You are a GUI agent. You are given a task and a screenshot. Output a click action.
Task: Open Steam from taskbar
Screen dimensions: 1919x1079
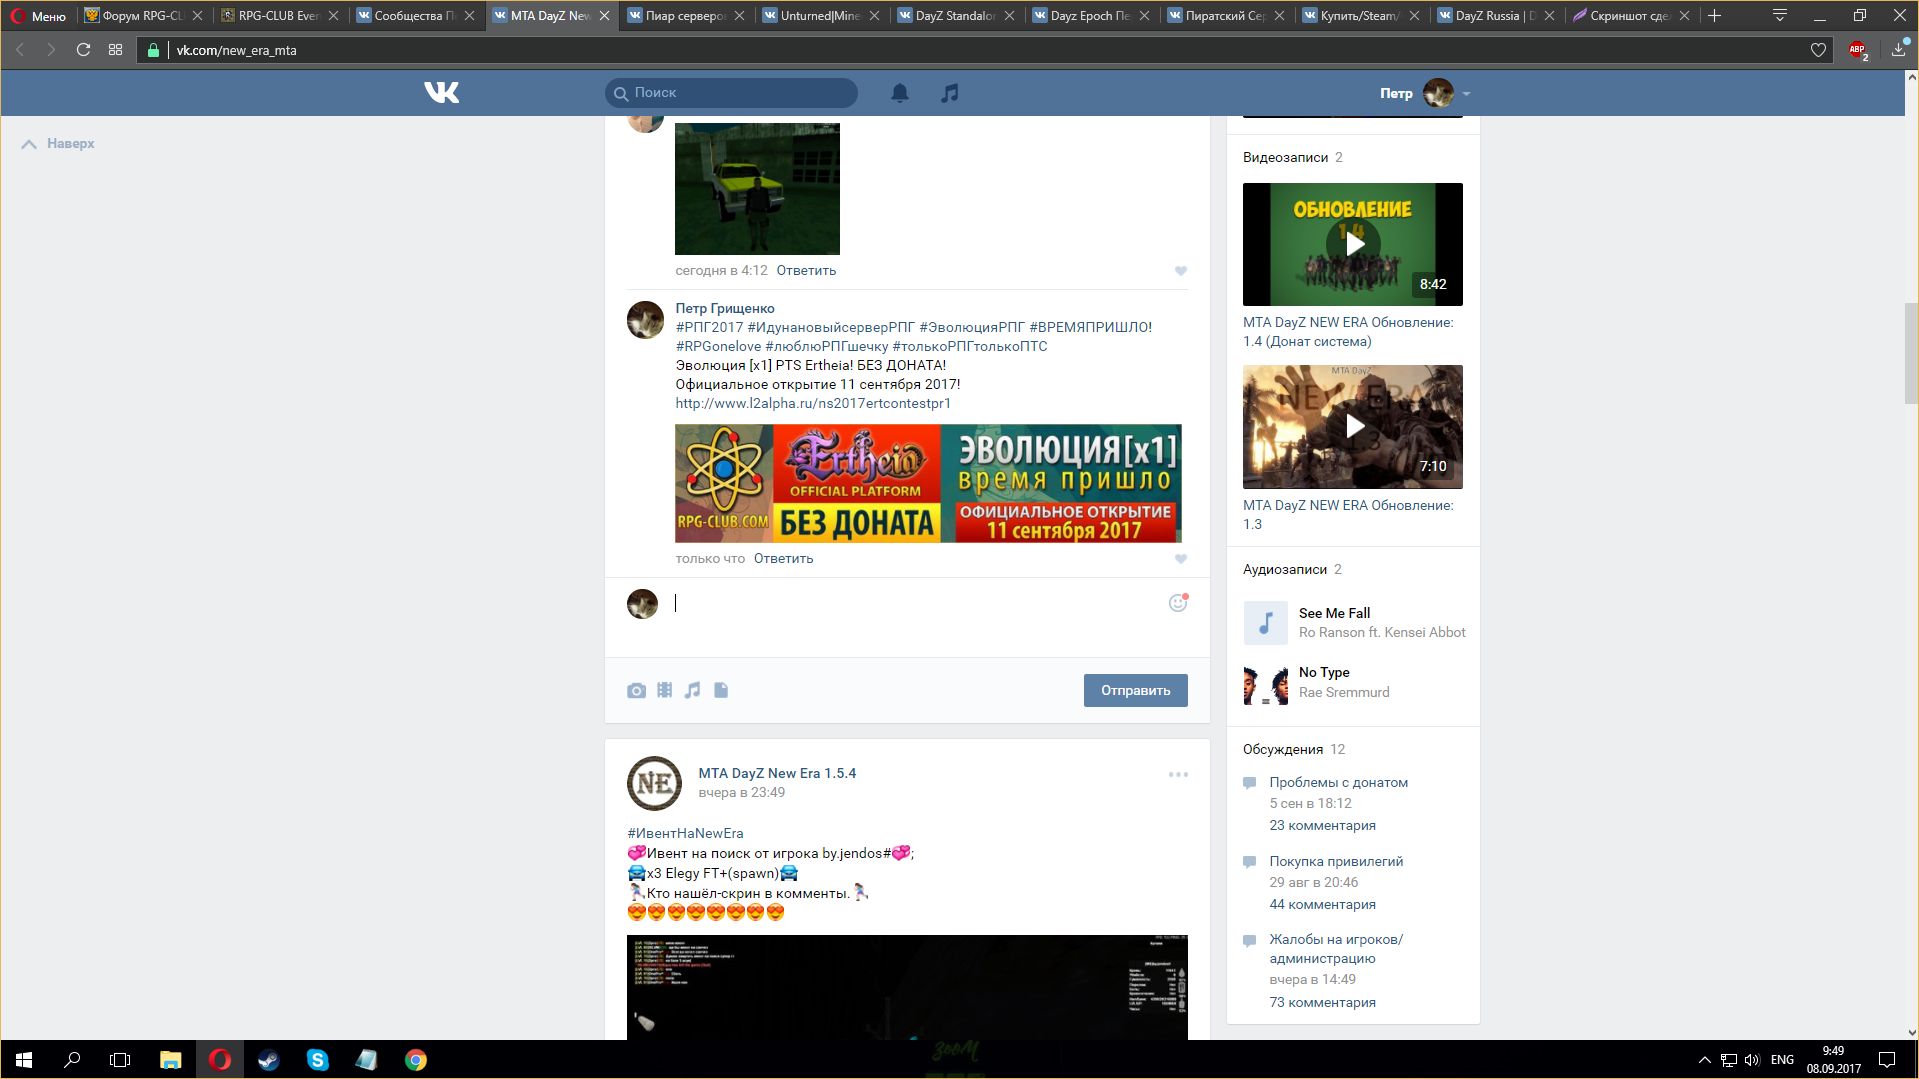click(268, 1060)
